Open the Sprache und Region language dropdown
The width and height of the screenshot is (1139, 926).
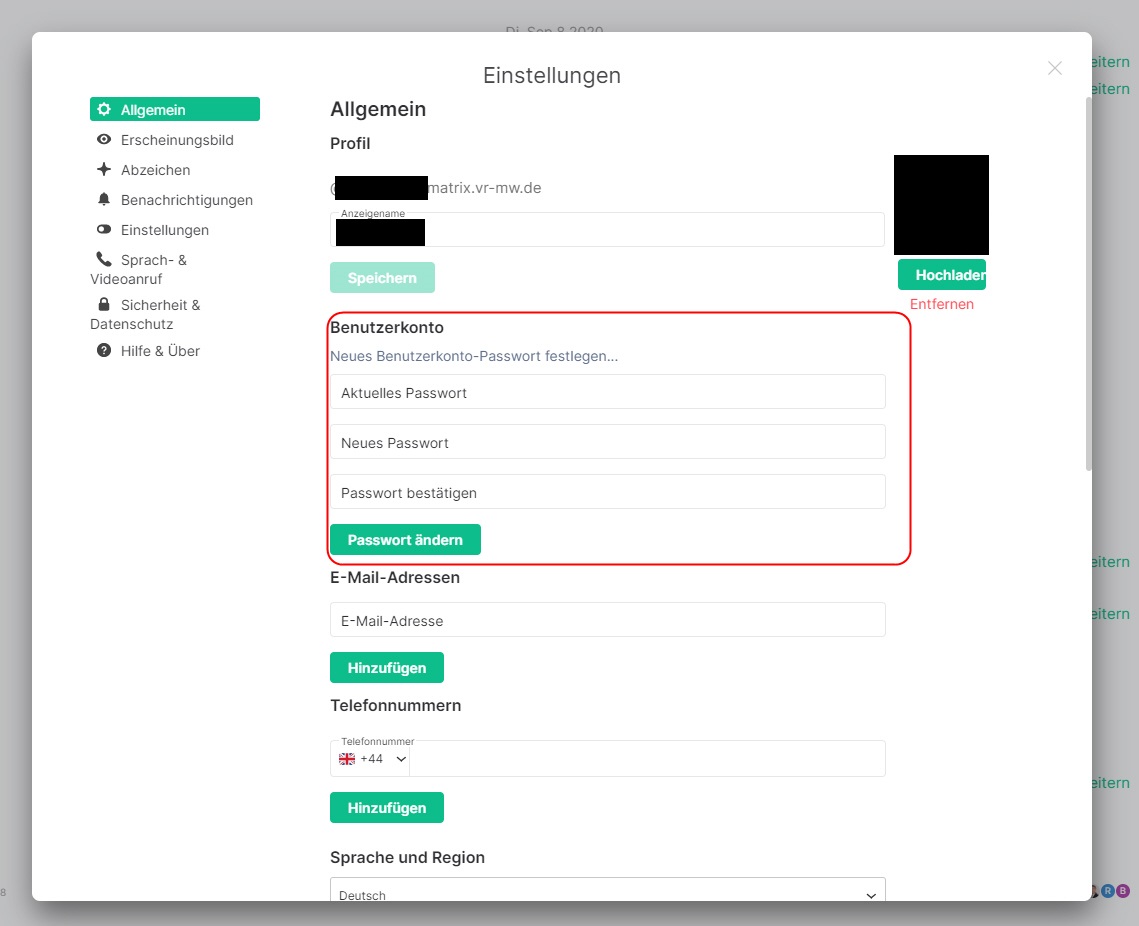(x=607, y=892)
